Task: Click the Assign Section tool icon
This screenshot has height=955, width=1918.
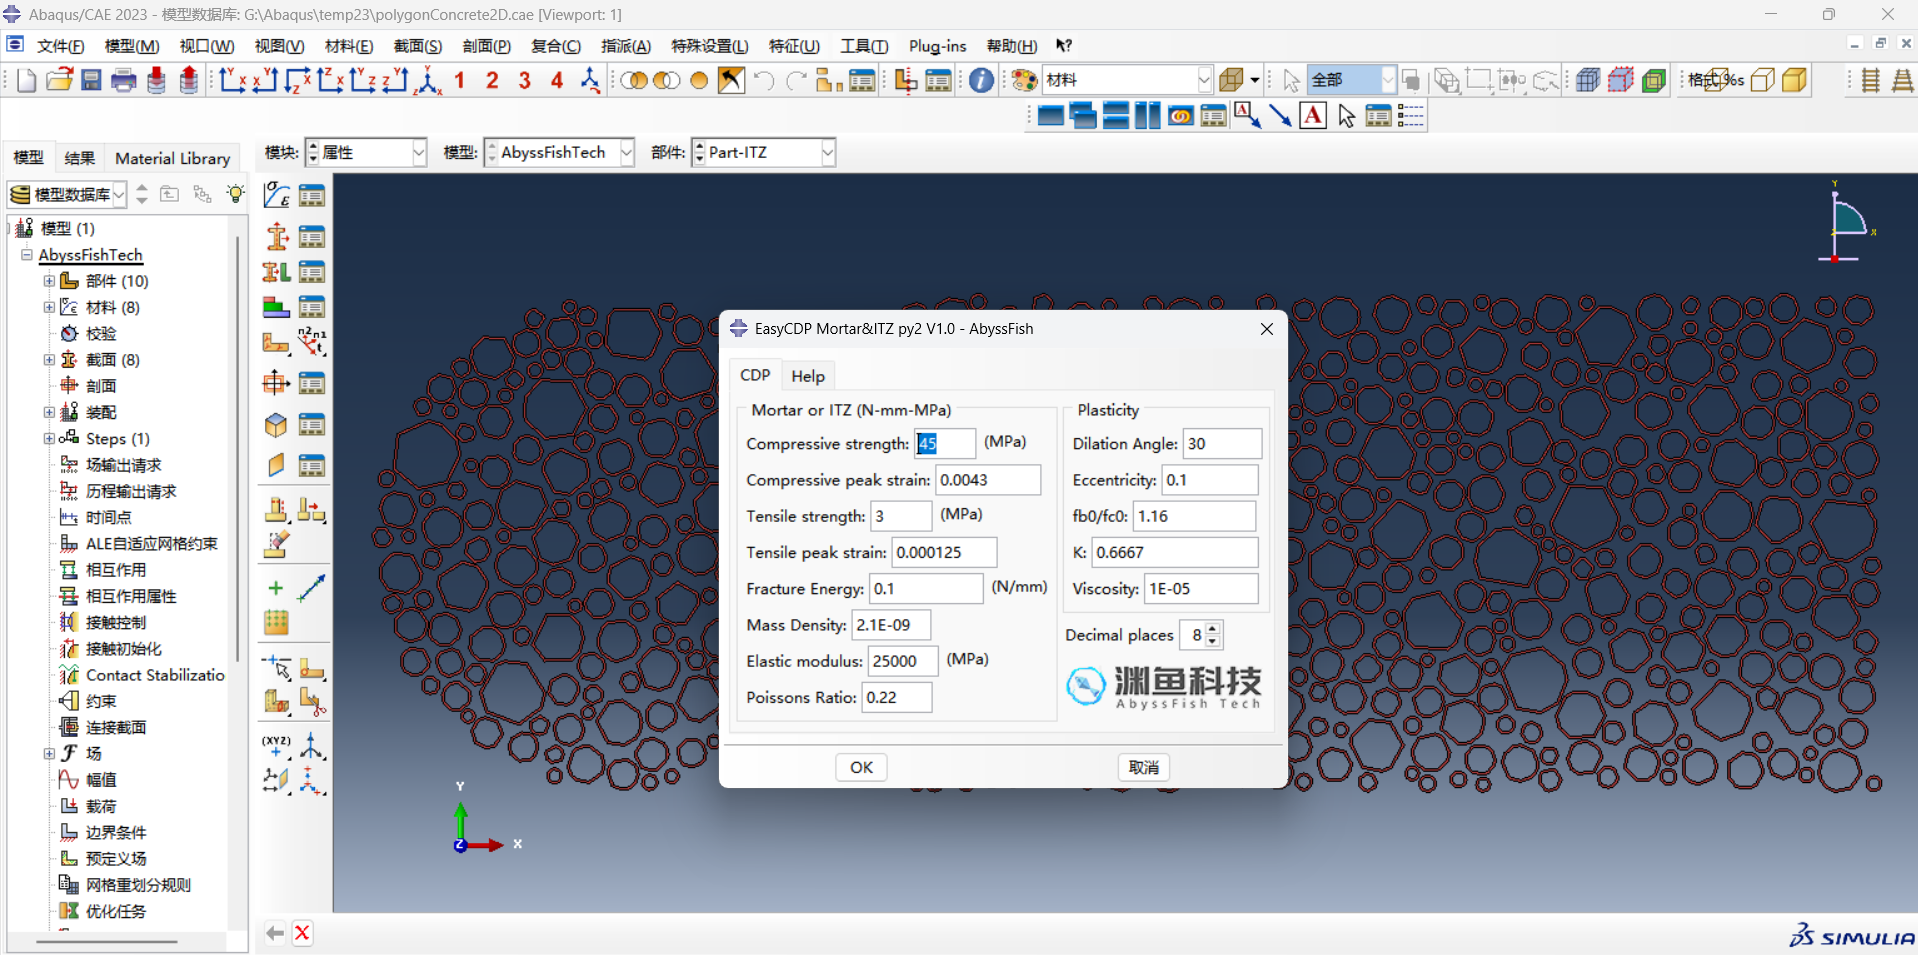Action: [x=276, y=272]
